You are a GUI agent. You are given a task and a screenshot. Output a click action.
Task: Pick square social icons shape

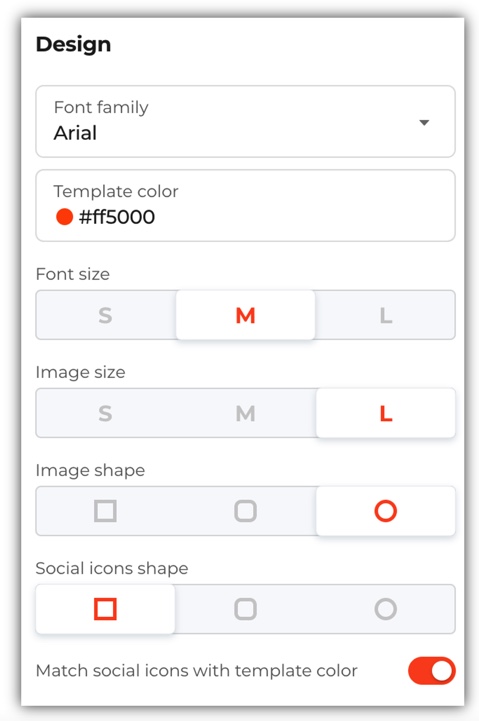(x=105, y=609)
